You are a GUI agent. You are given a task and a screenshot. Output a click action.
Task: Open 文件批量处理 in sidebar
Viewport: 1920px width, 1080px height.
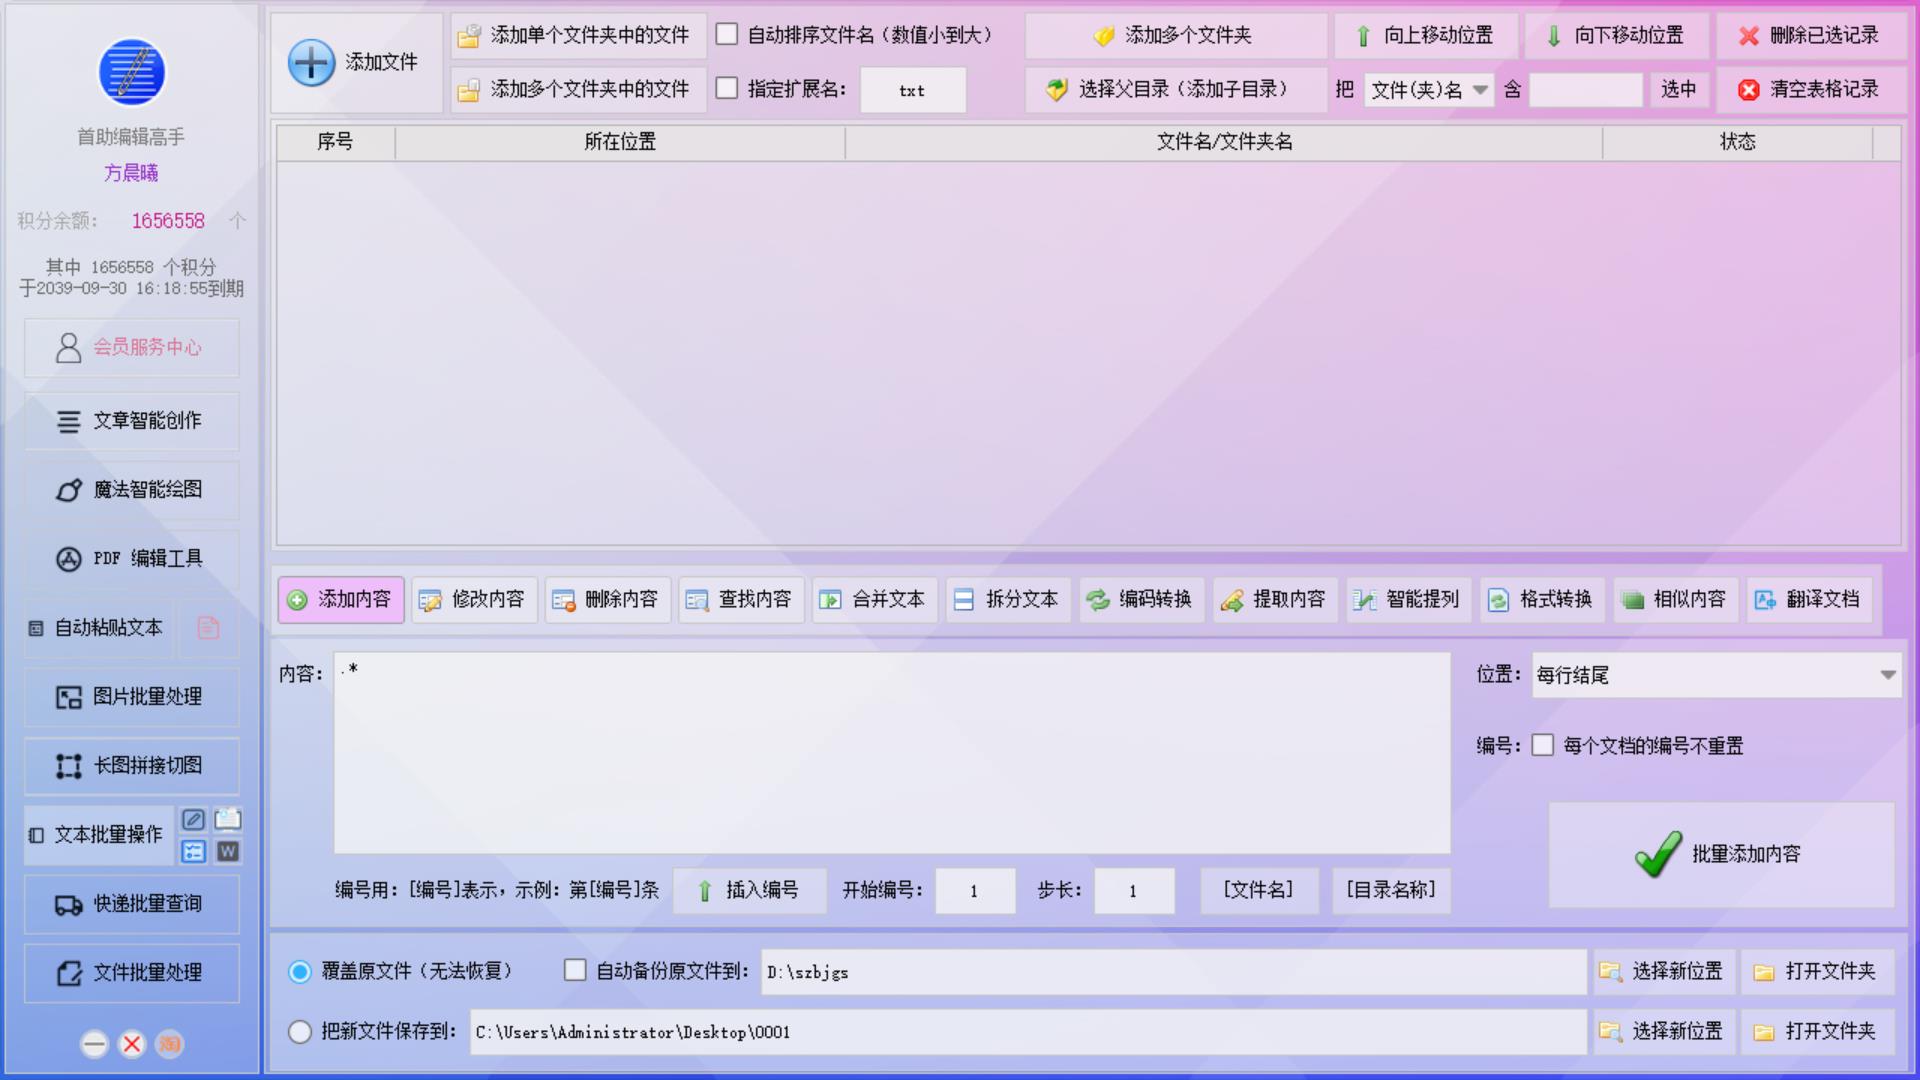(x=132, y=973)
